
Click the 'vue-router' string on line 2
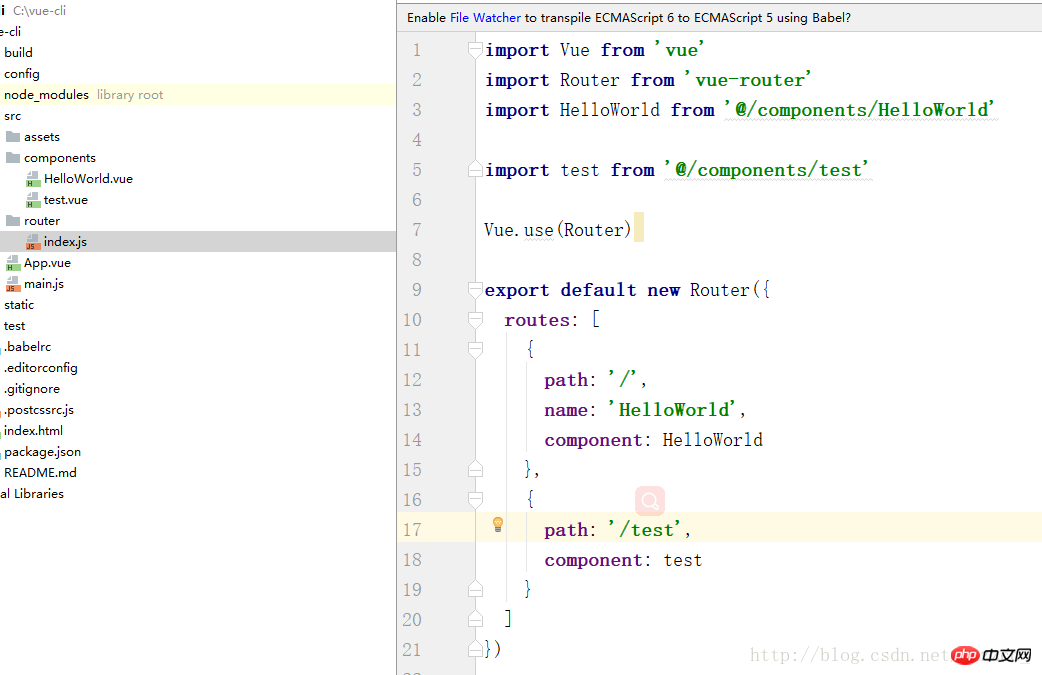click(748, 80)
